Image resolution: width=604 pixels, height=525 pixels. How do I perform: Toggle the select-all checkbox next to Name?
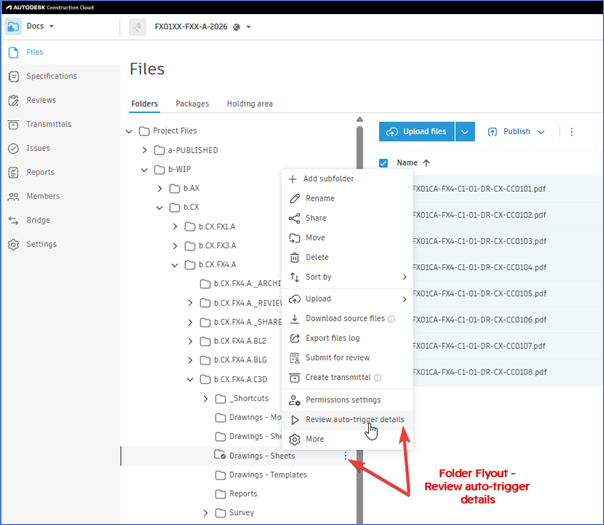(383, 163)
